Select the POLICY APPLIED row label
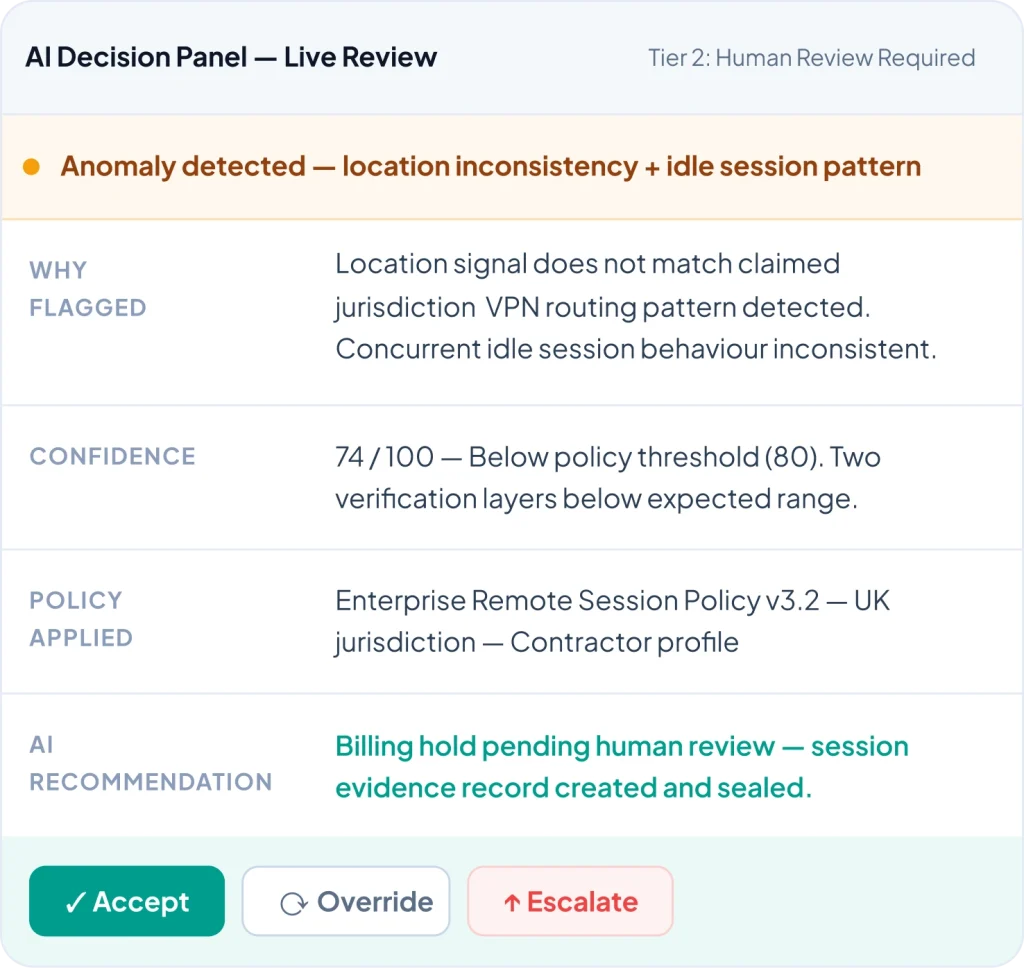The height and width of the screenshot is (968, 1024). click(80, 619)
